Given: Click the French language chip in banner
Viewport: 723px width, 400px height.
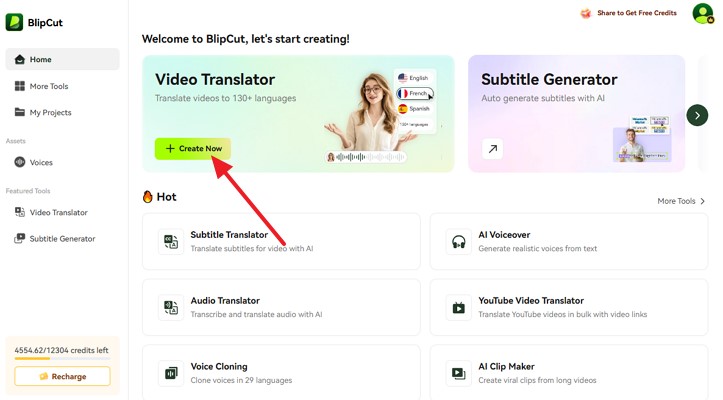Looking at the screenshot, I should (415, 93).
